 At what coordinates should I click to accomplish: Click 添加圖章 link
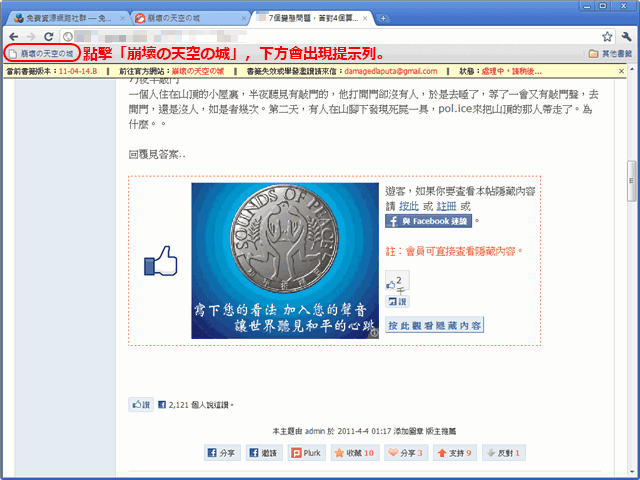408,431
